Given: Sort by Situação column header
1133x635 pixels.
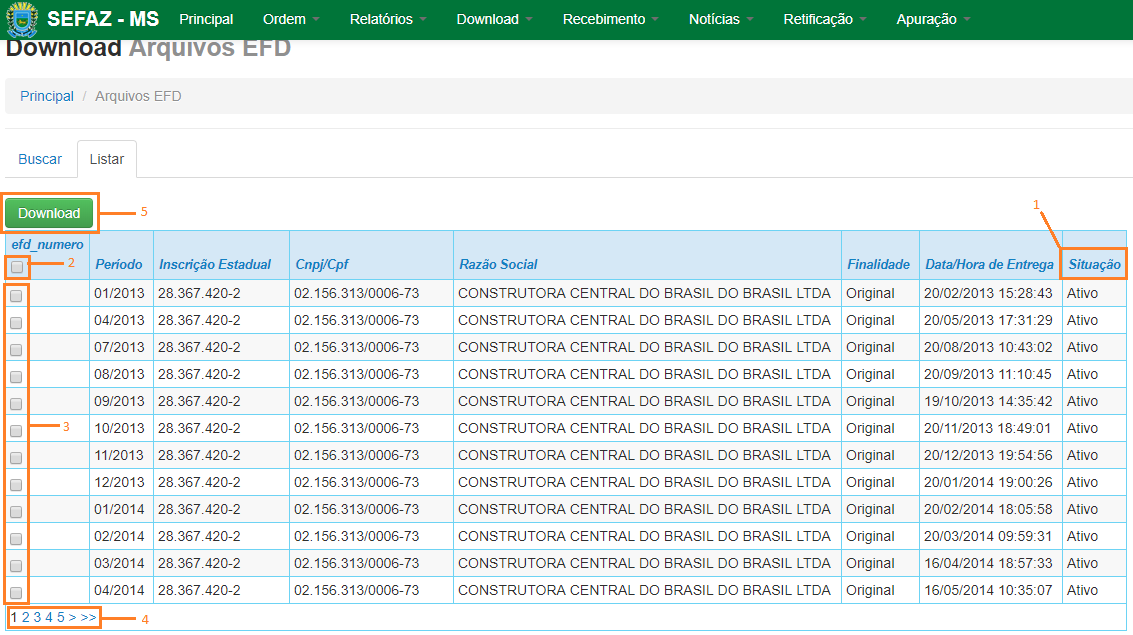Looking at the screenshot, I should pos(1094,264).
